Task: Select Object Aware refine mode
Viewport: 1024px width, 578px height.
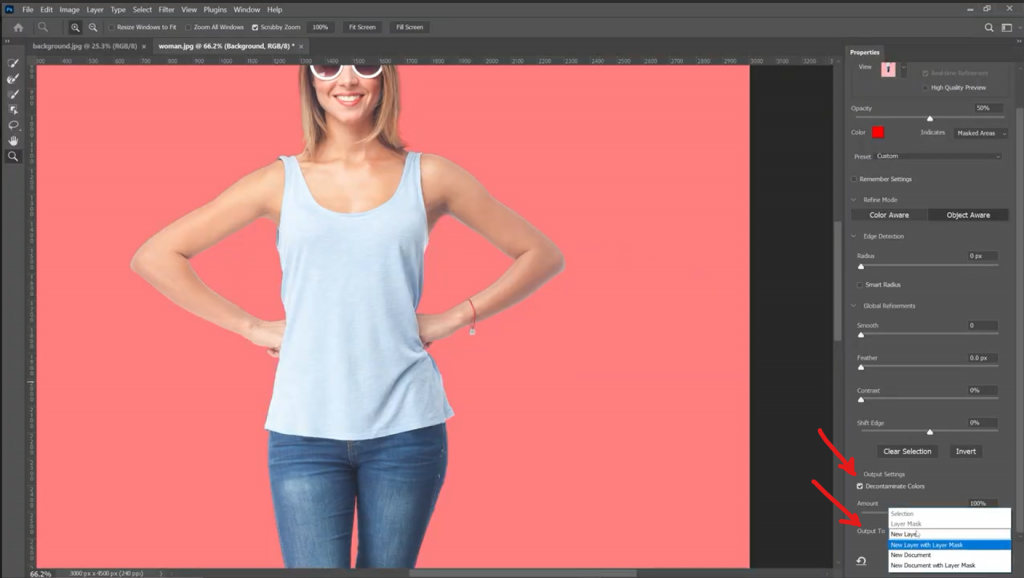Action: [x=968, y=215]
